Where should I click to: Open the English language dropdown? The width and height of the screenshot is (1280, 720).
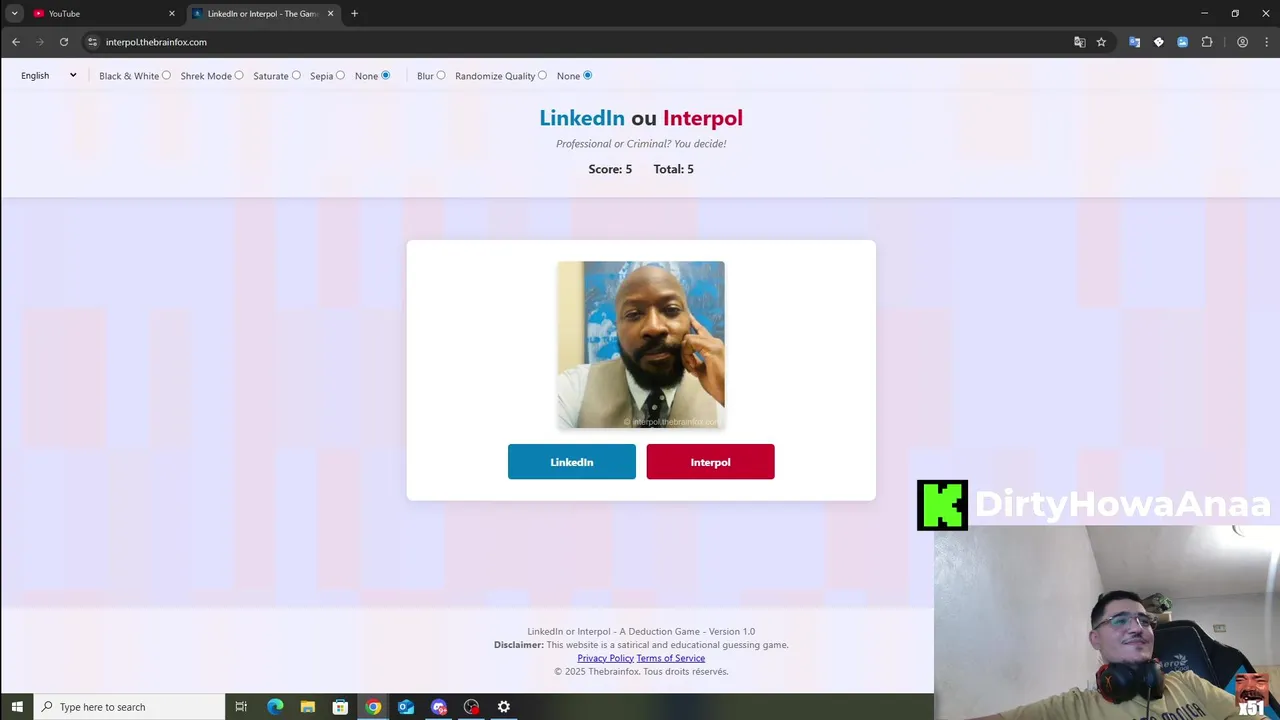(49, 76)
